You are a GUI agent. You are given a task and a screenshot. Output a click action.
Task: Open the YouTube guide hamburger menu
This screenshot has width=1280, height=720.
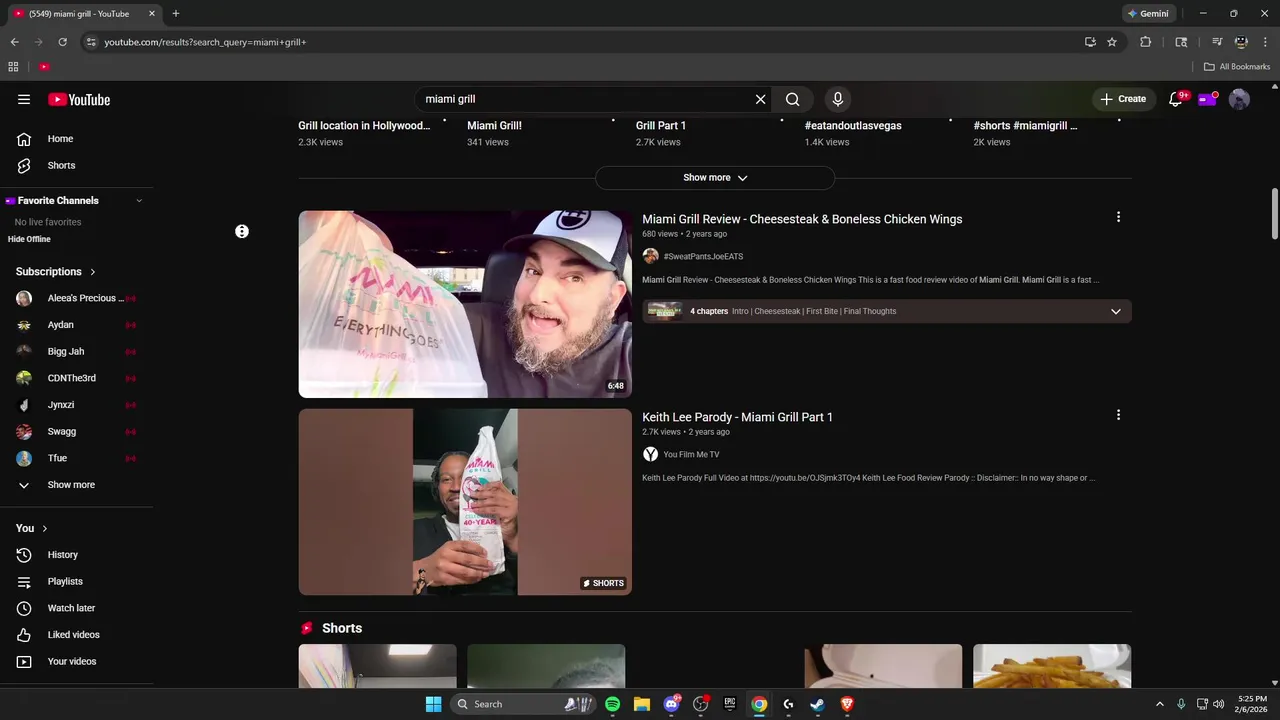[x=24, y=99]
